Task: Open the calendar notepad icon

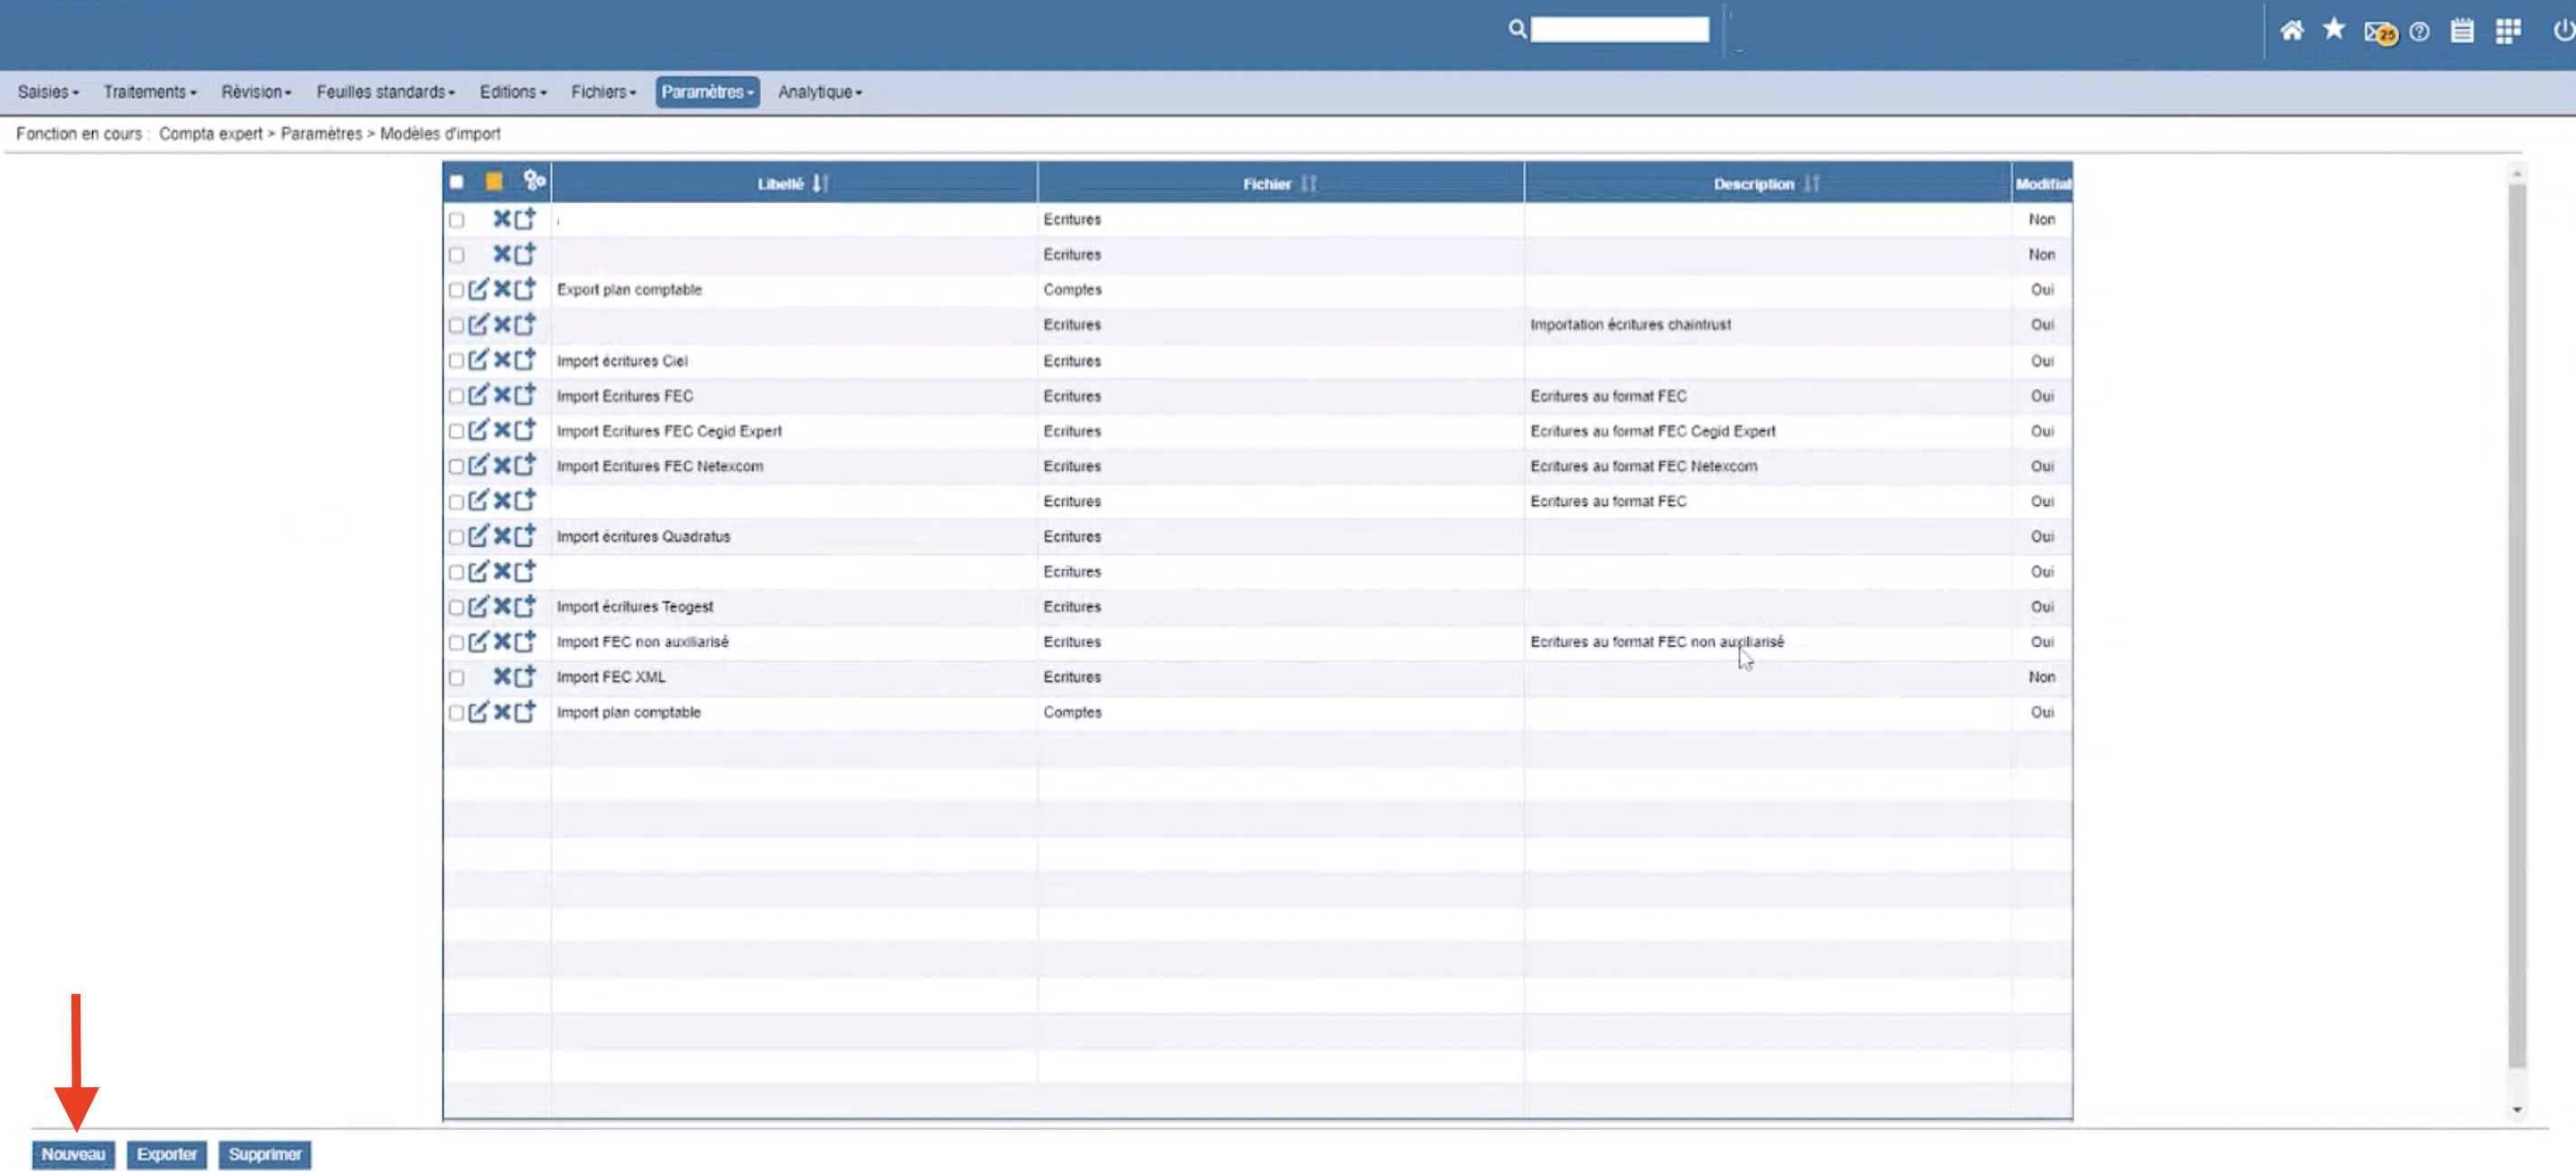Action: 2462,31
